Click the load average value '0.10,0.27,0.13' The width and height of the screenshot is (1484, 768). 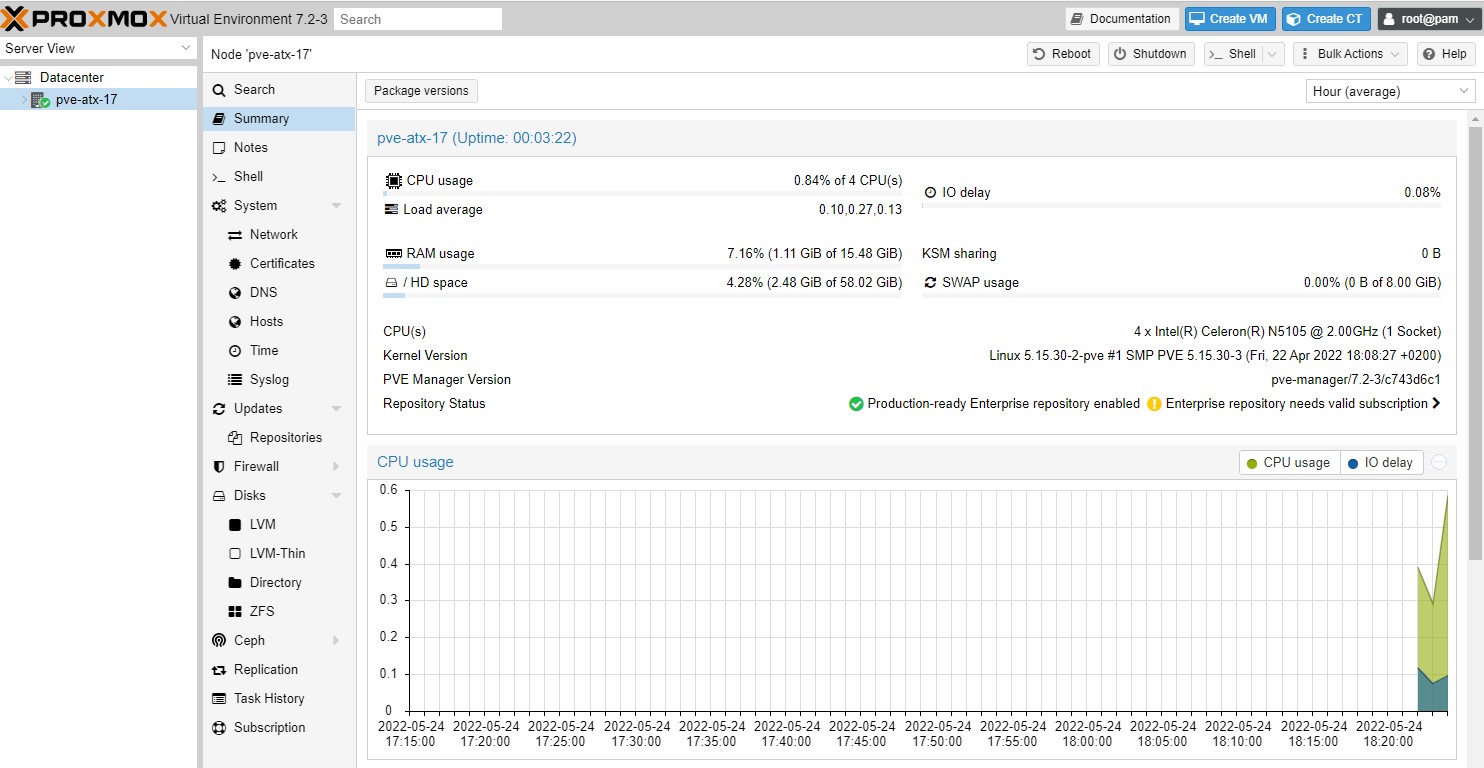point(861,210)
